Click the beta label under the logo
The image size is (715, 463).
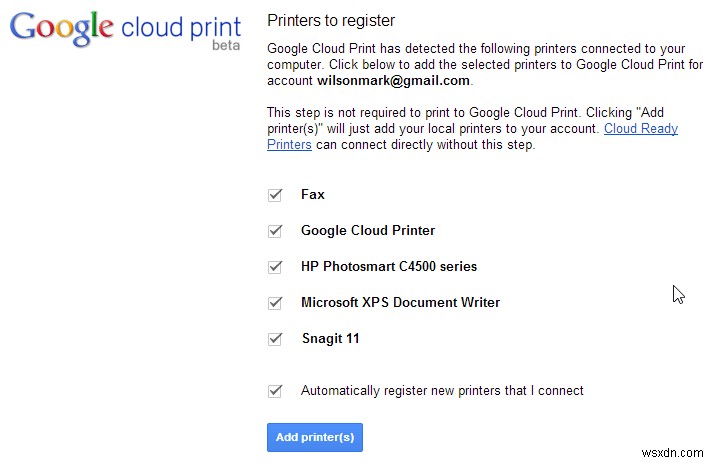coord(226,45)
